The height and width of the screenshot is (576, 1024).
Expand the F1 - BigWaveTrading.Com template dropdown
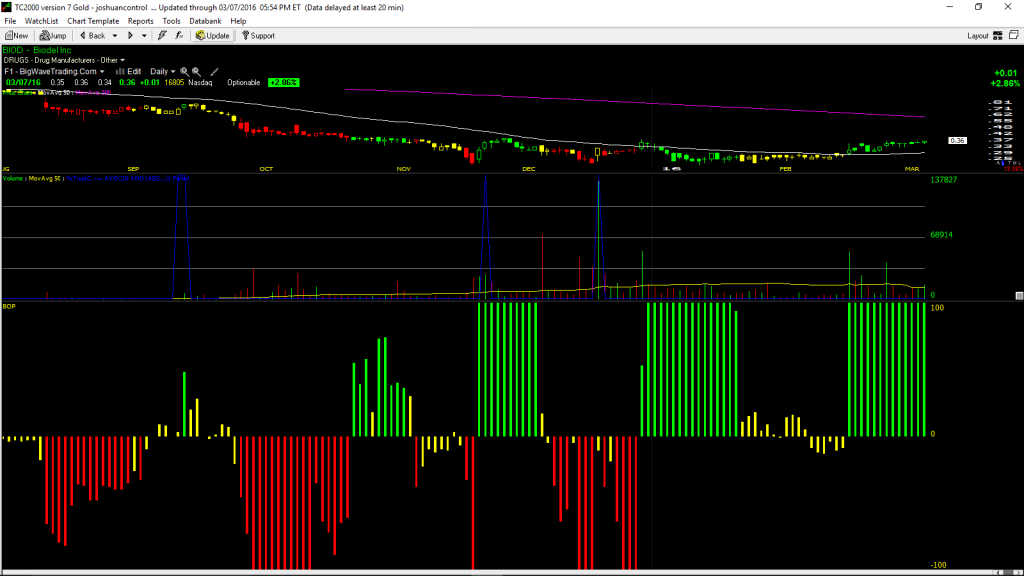[102, 72]
